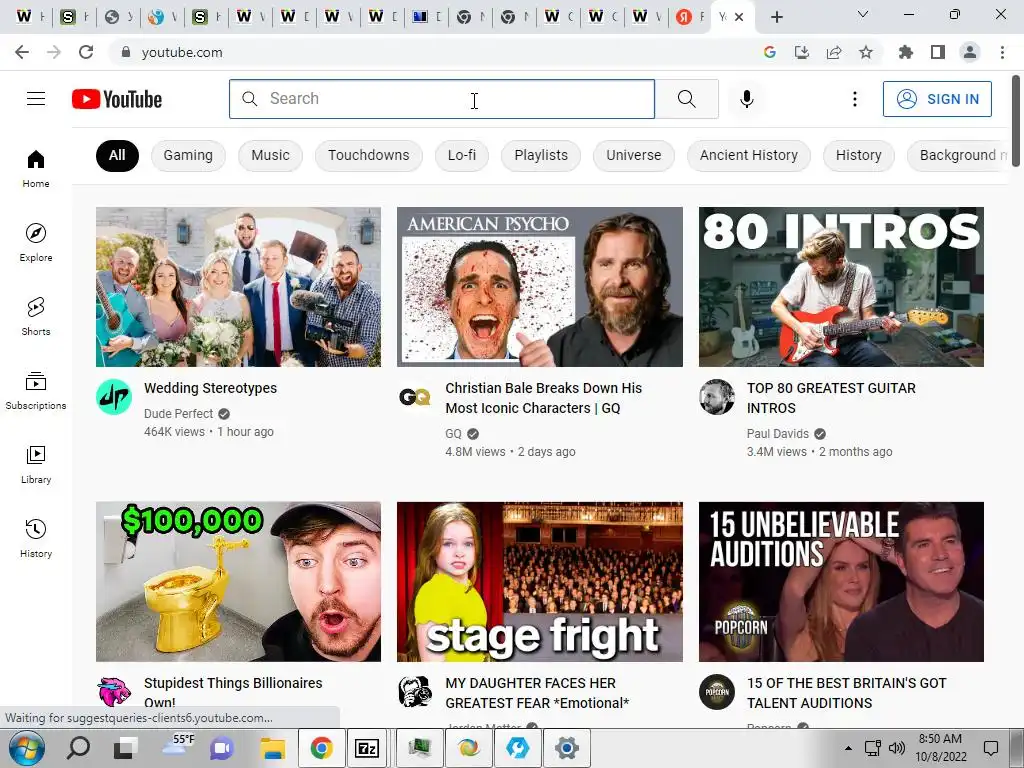Open Chrome profile avatar
This screenshot has height=768, width=1024.
970,52
